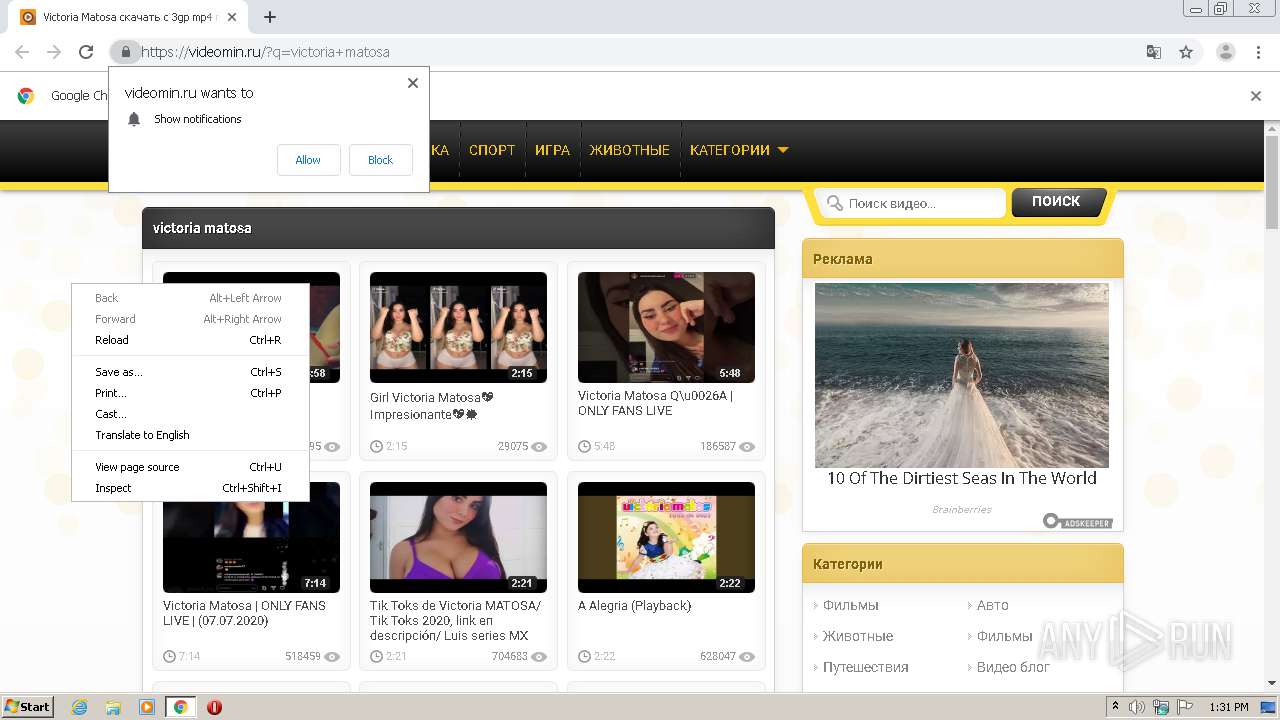
Task: Select Reload from the context menu
Action: [190, 340]
